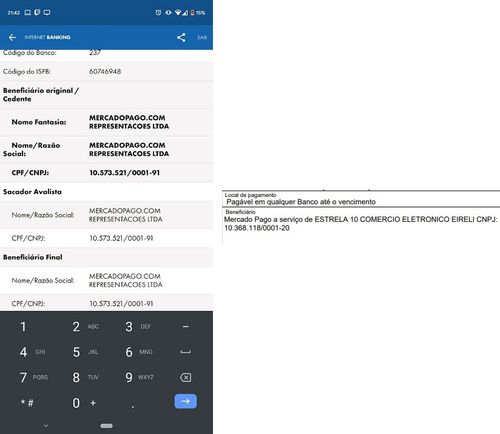Tap the asterisk hash key
The height and width of the screenshot is (434, 500).
(x=27, y=403)
